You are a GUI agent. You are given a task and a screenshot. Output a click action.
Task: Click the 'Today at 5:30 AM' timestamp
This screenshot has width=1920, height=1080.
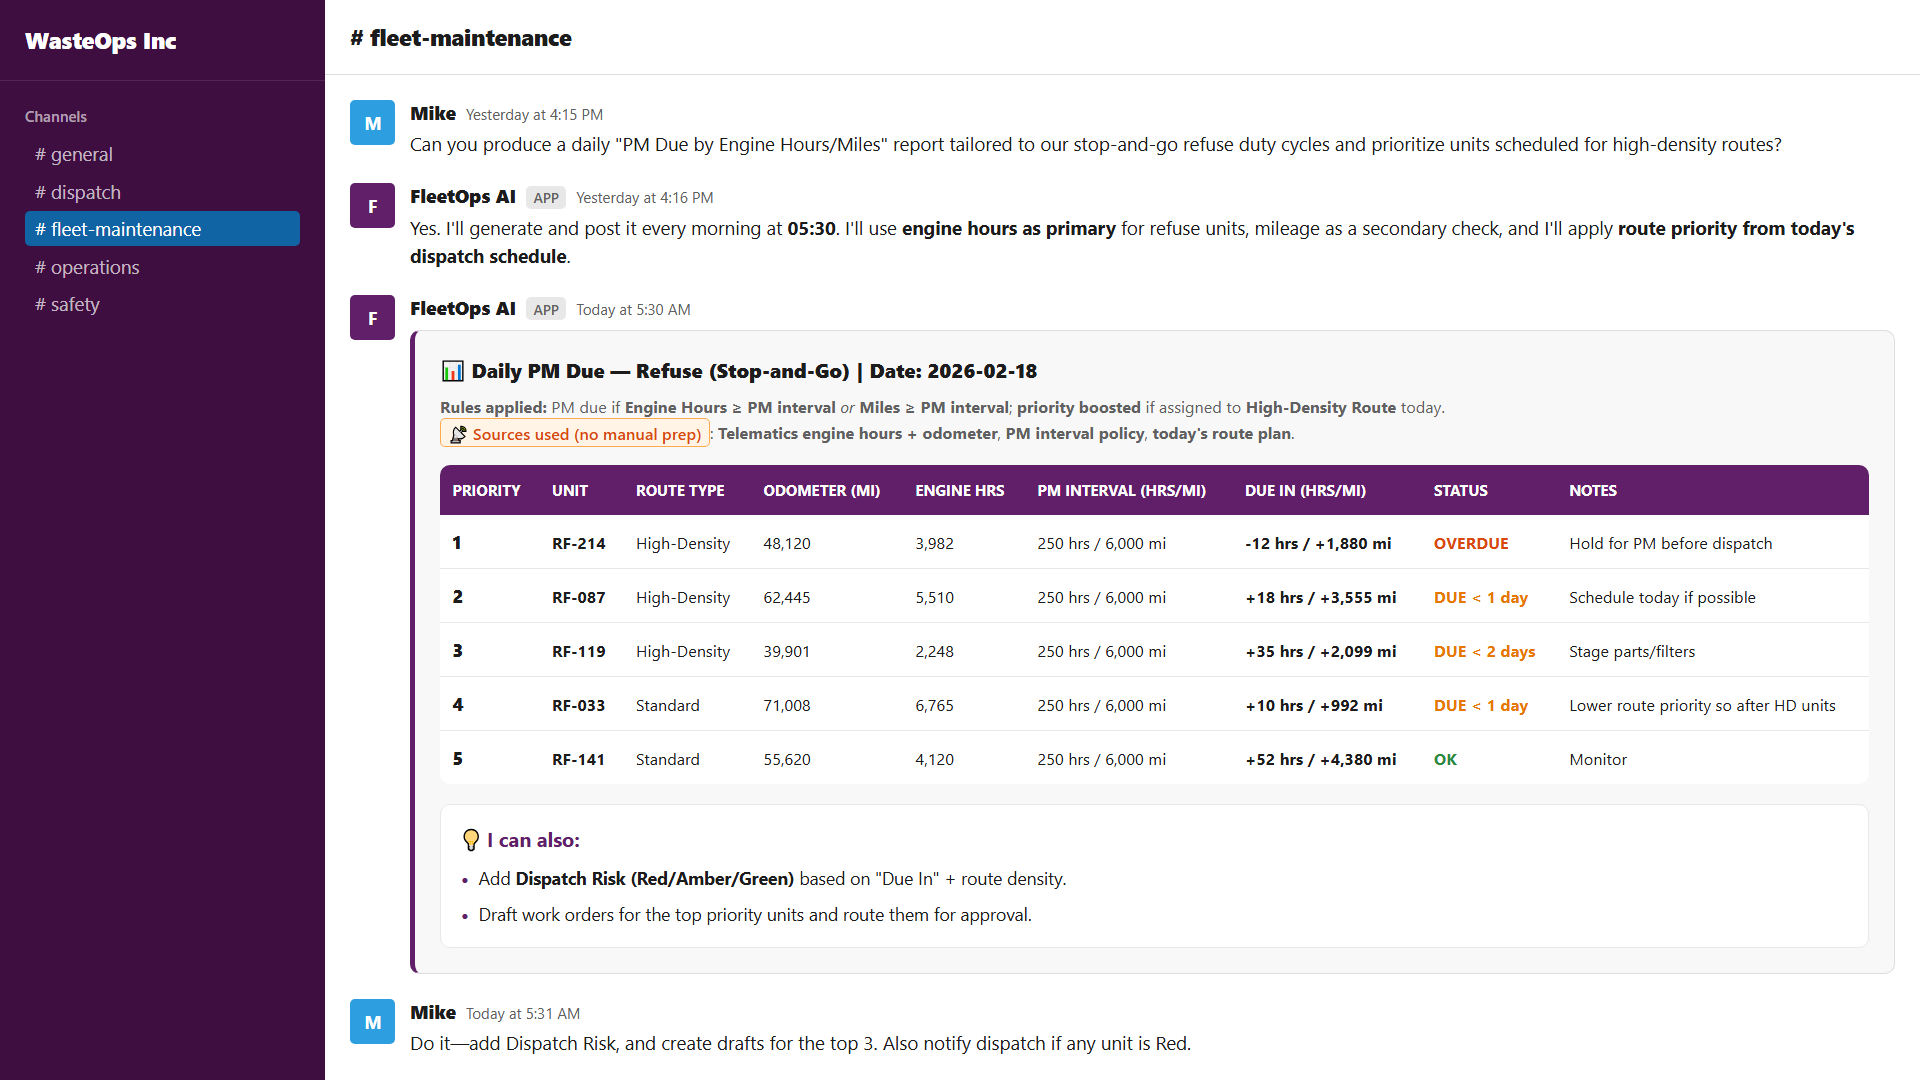point(633,310)
